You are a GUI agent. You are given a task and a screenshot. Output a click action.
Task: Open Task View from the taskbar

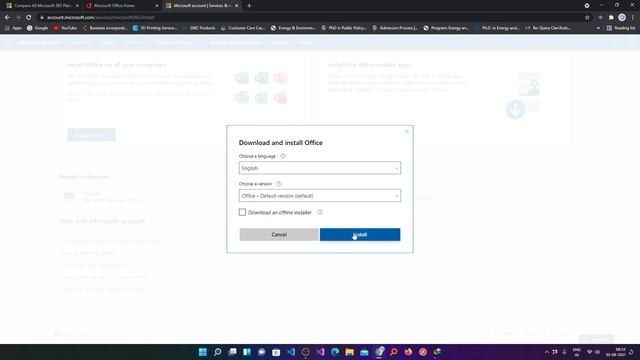(x=232, y=352)
